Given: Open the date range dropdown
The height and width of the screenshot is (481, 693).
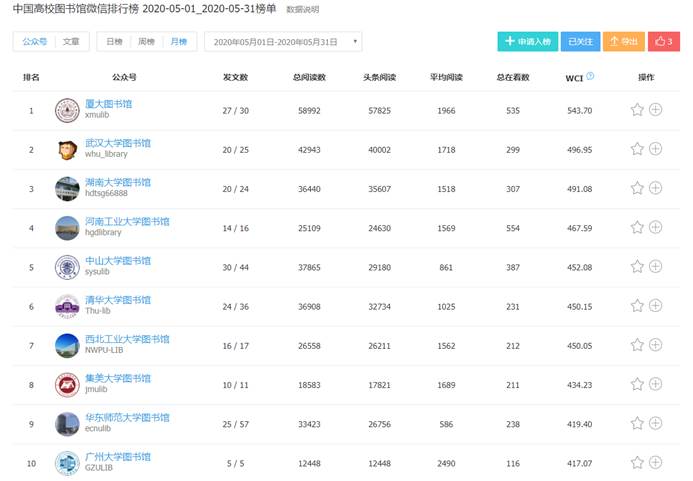Looking at the screenshot, I should 283,42.
